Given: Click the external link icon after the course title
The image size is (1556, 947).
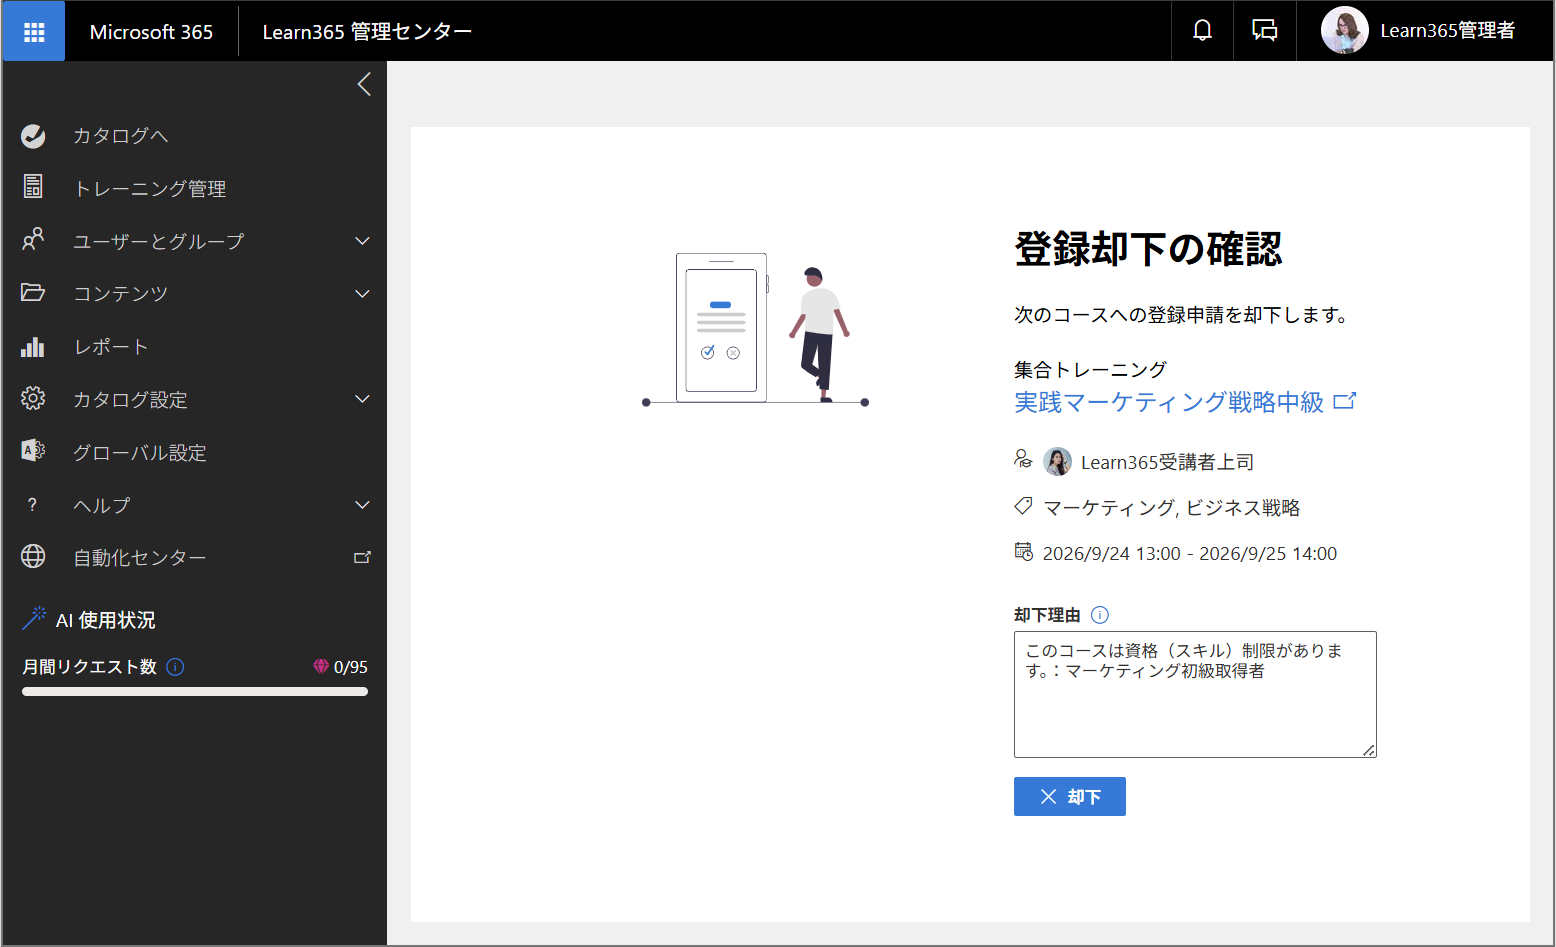Looking at the screenshot, I should tap(1345, 401).
